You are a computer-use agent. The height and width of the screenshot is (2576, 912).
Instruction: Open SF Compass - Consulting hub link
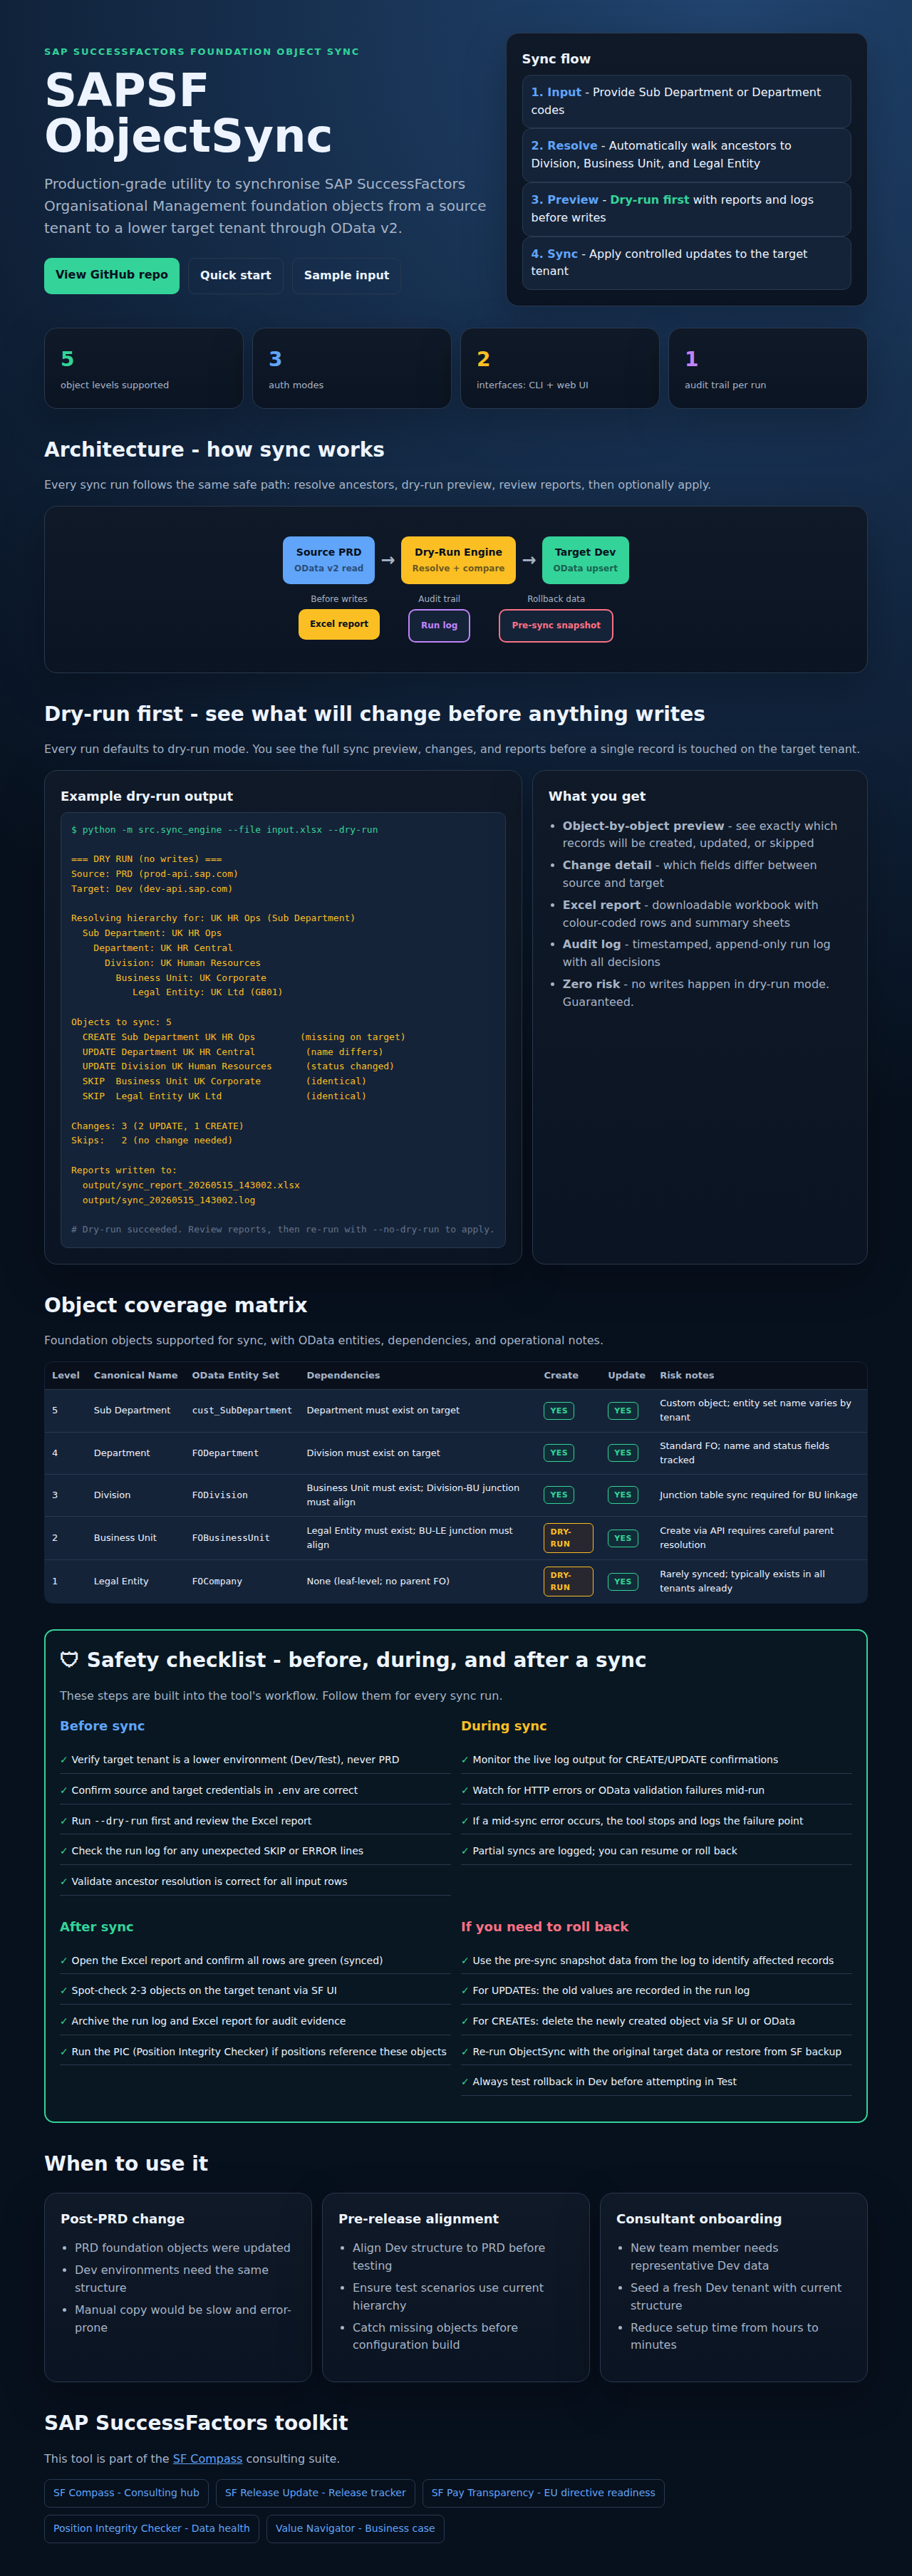point(126,2492)
